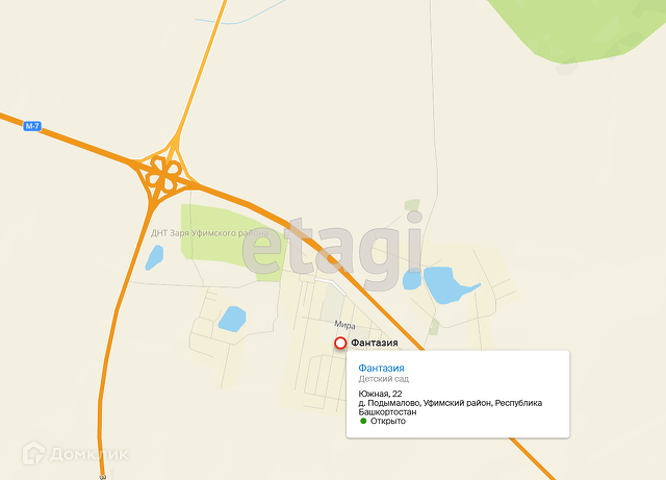Click the ДНТ Заря Уфимского района label

pyautogui.click(x=209, y=233)
